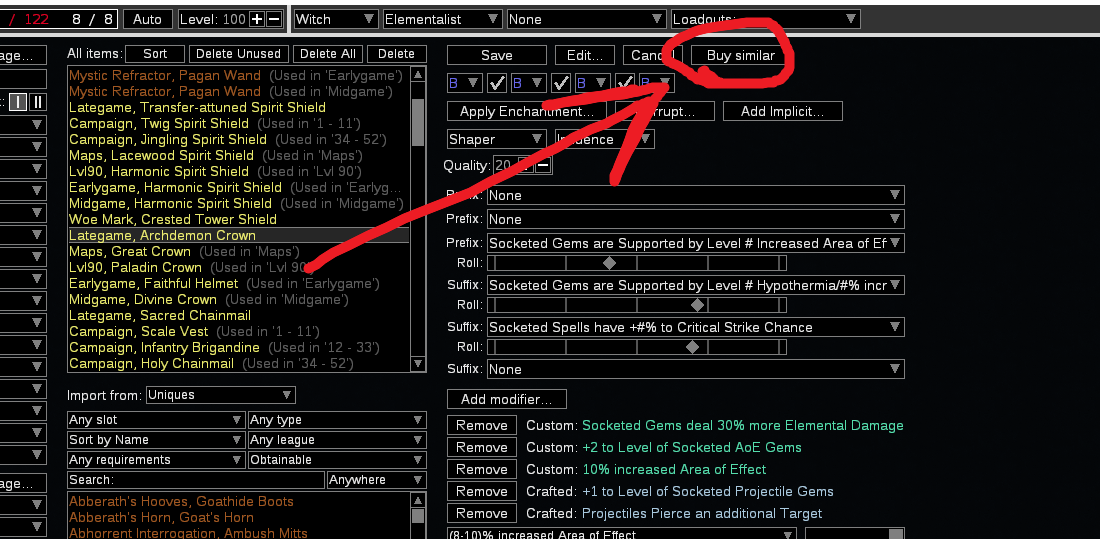Remove the +1 Level Socketed Projectile Gems modifier

tap(482, 491)
